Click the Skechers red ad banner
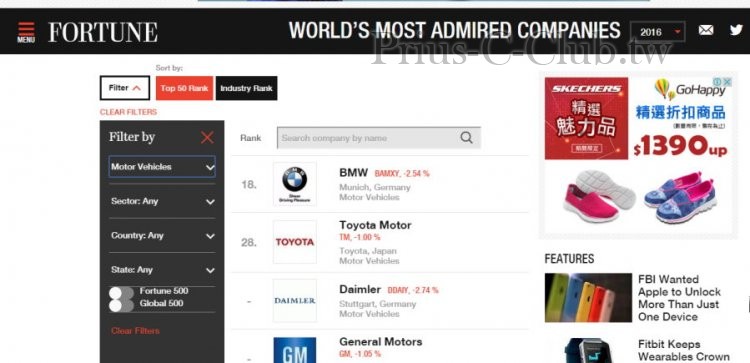Image resolution: width=750 pixels, height=363 pixels. pos(586,118)
